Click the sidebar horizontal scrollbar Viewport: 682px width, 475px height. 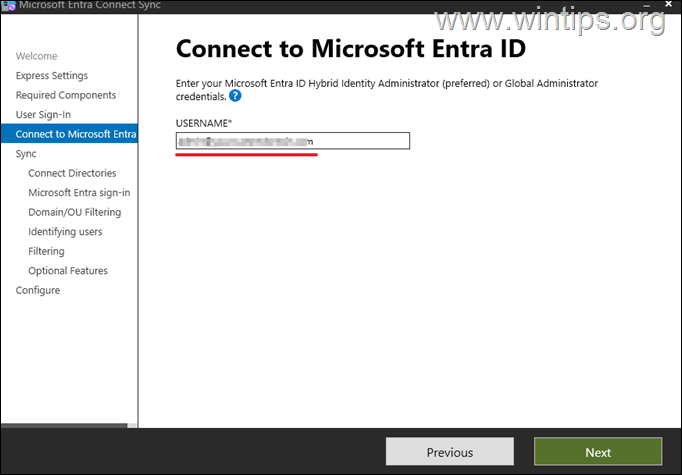[64, 425]
